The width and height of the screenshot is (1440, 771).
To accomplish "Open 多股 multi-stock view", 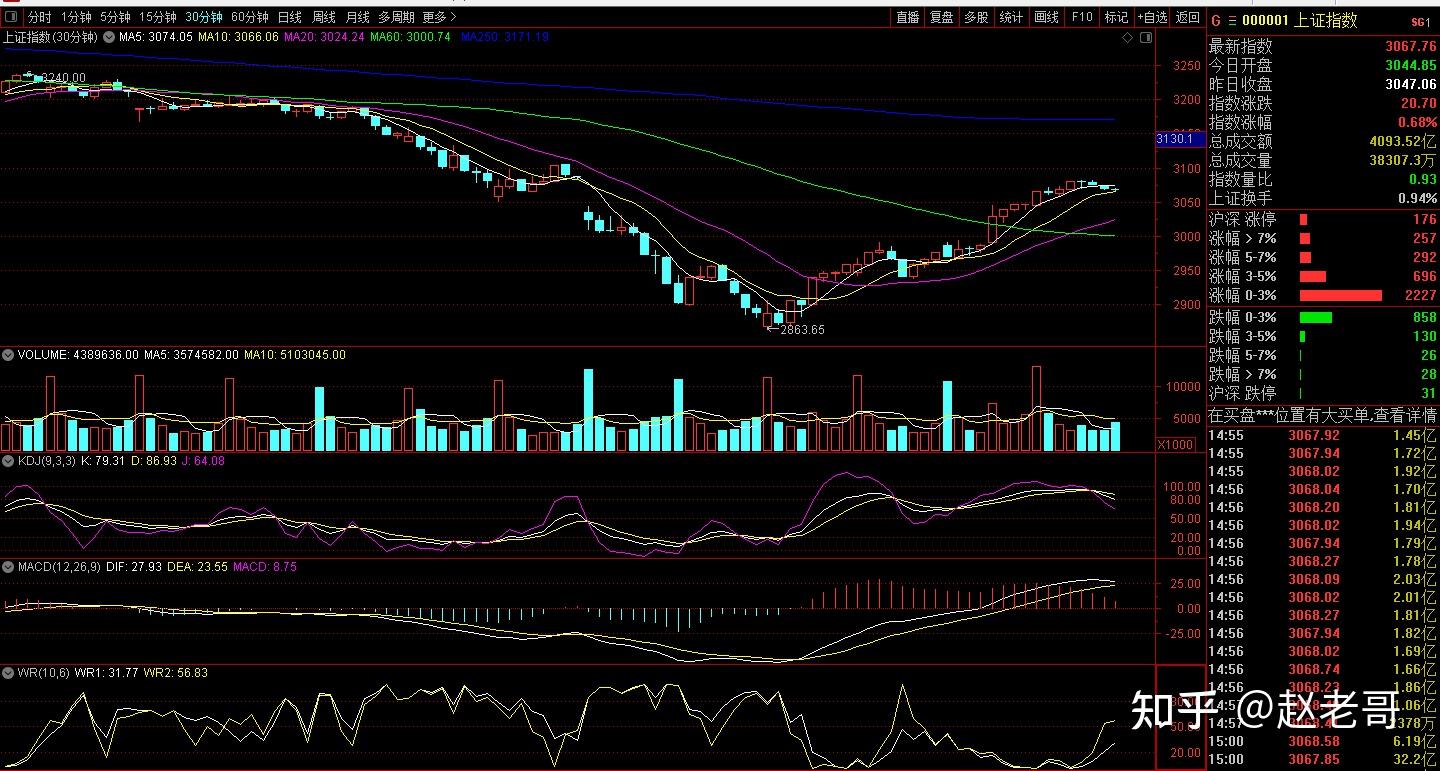I will point(976,17).
